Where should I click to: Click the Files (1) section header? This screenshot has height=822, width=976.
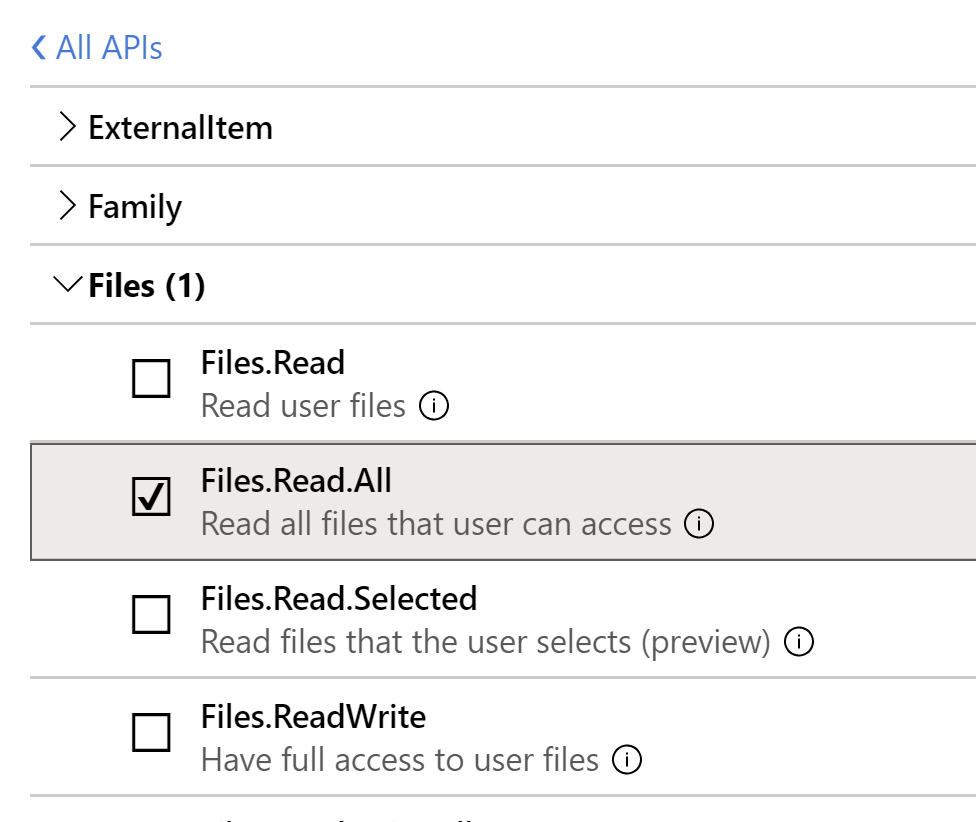click(x=148, y=286)
